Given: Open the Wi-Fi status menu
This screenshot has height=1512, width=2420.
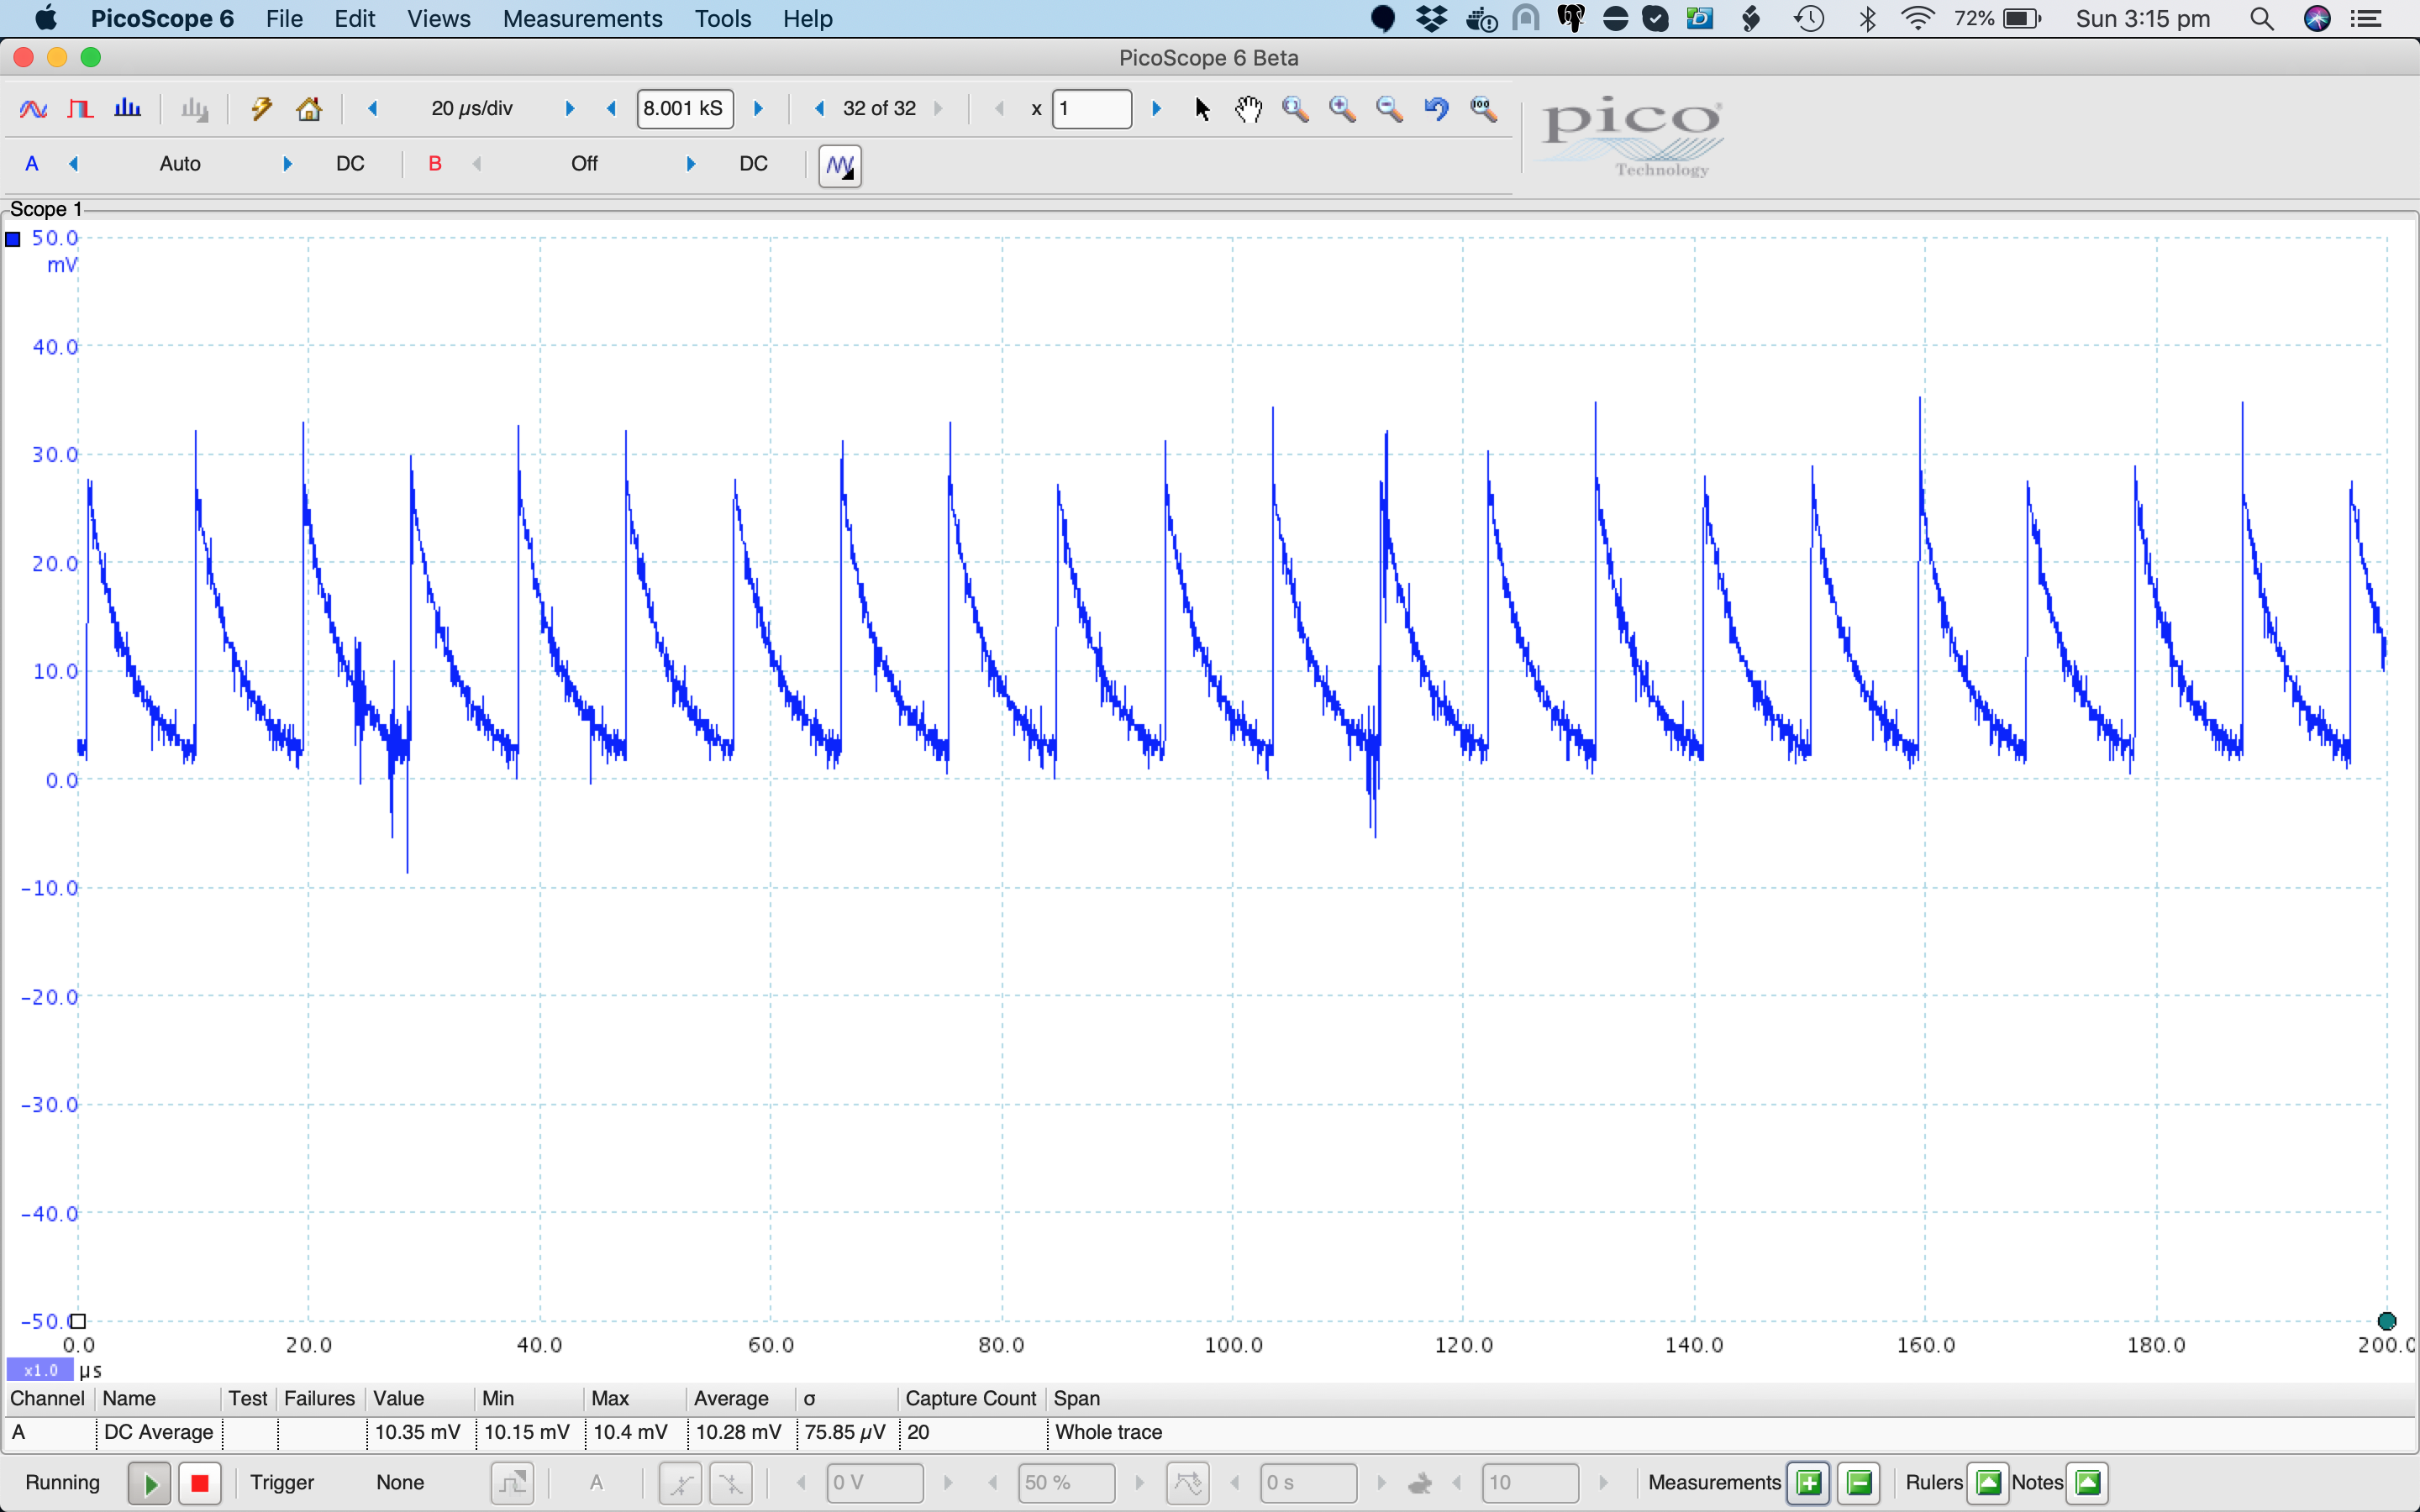Looking at the screenshot, I should (1917, 19).
